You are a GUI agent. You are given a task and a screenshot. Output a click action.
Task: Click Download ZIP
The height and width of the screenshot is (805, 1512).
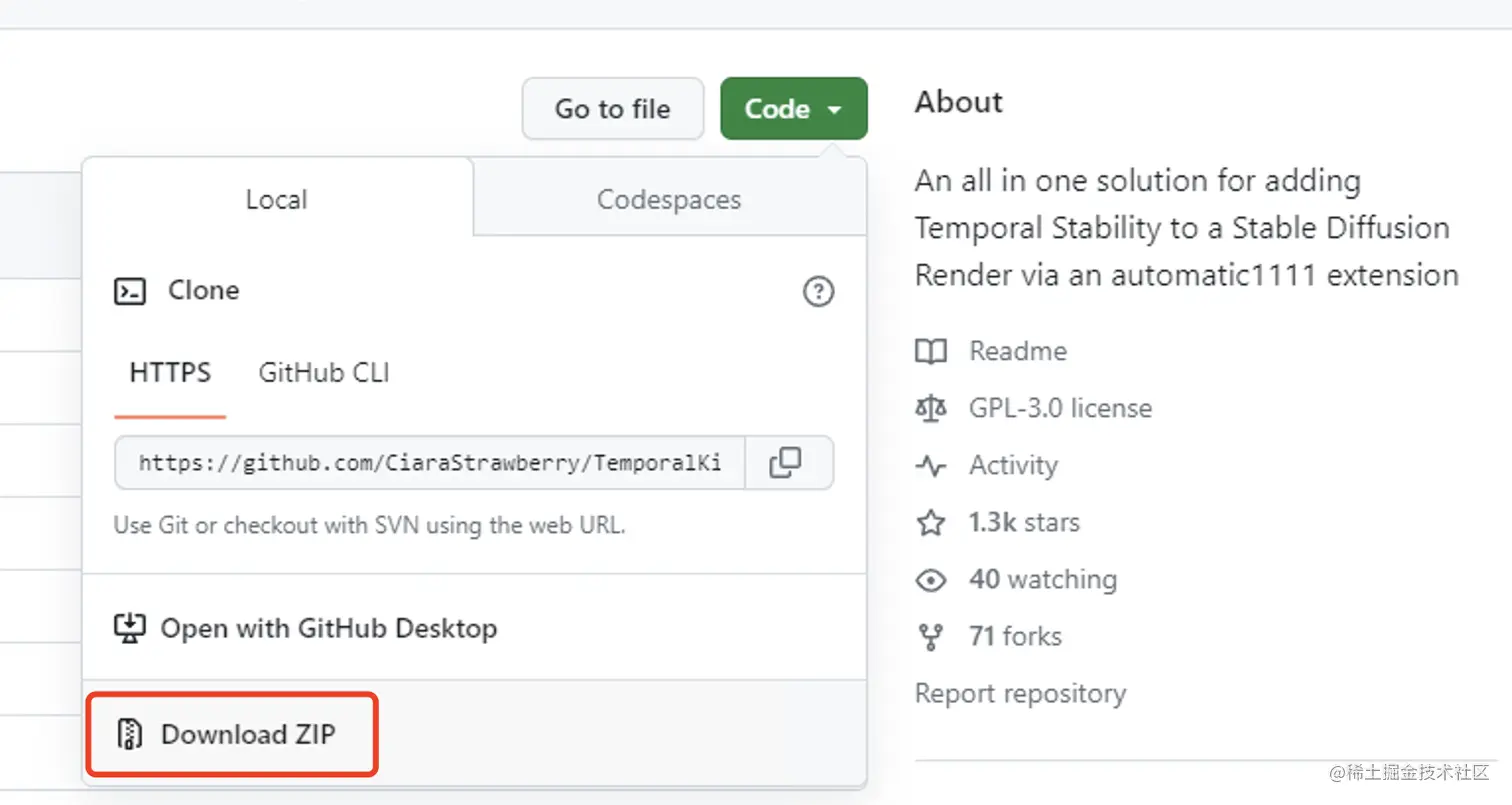point(248,734)
